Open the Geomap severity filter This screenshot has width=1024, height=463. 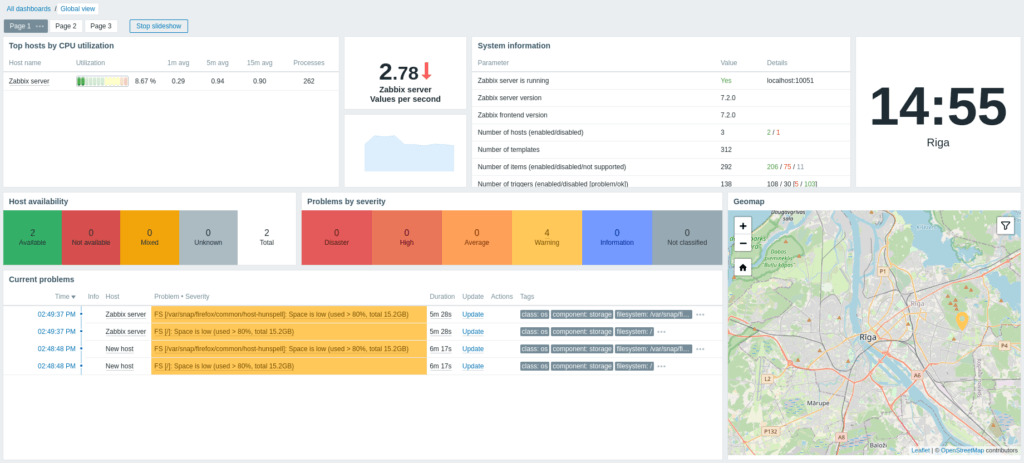coord(1004,226)
